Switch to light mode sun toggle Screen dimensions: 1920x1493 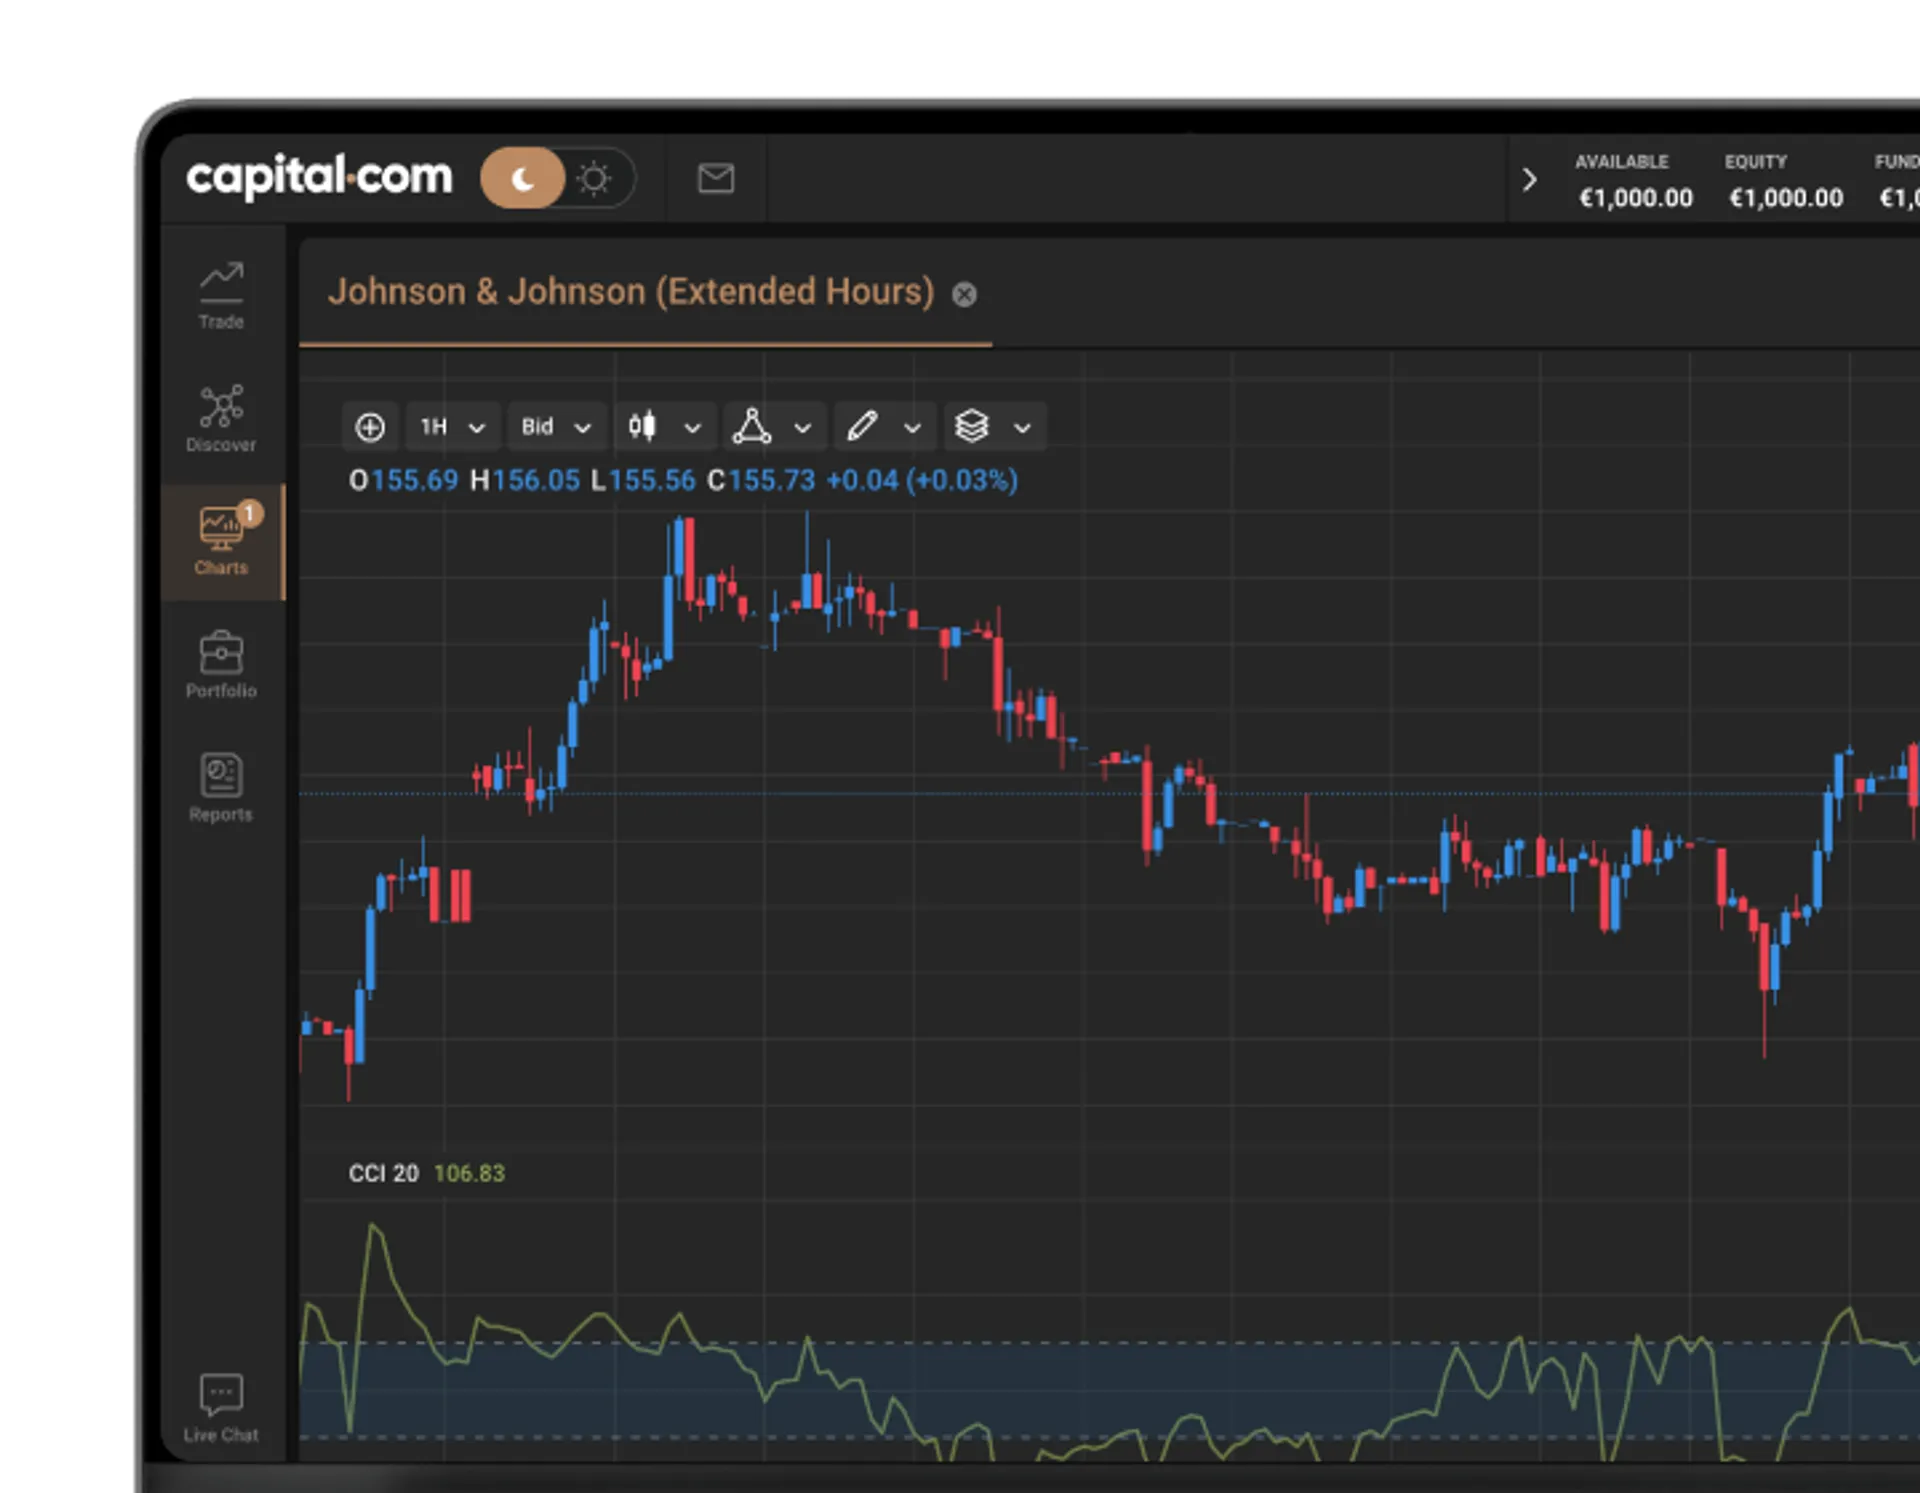click(594, 179)
